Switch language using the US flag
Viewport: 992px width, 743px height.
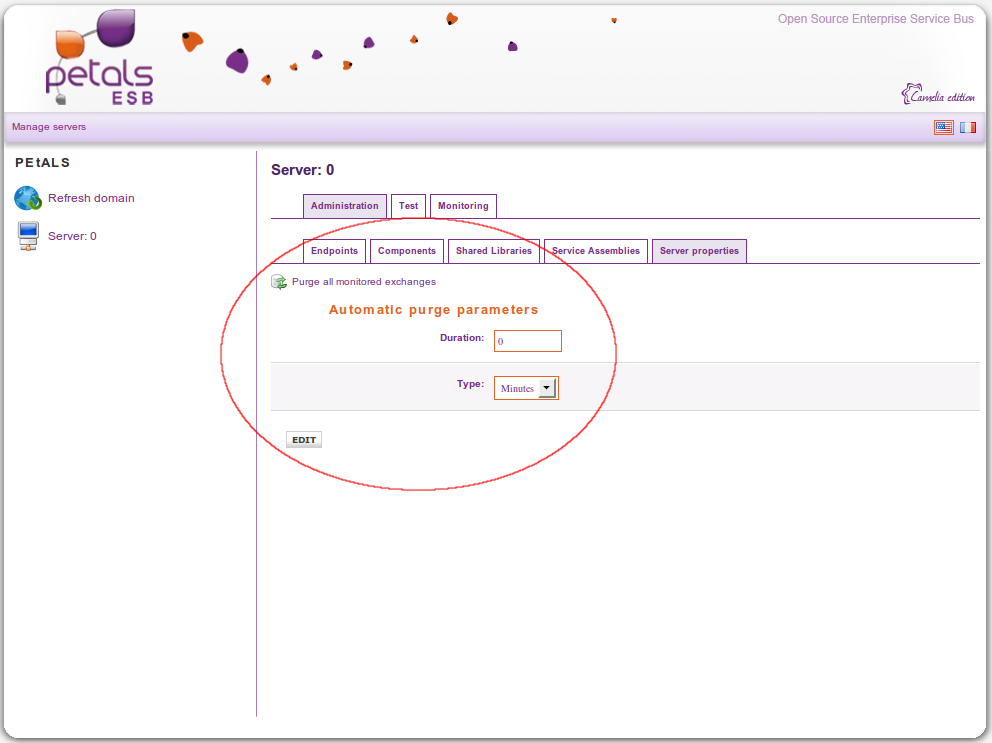943,127
